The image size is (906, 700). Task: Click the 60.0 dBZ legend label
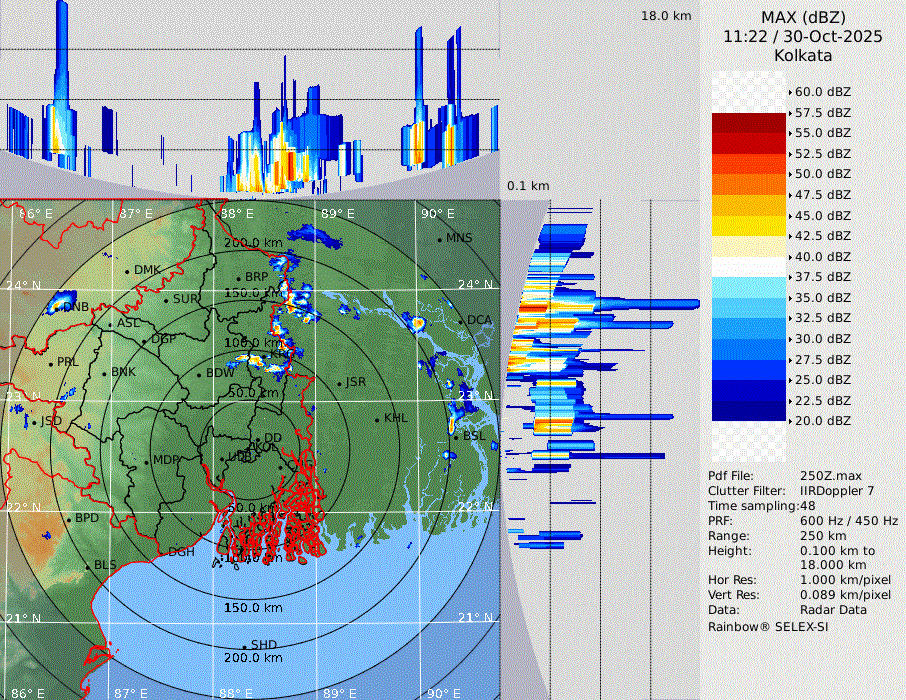822,92
